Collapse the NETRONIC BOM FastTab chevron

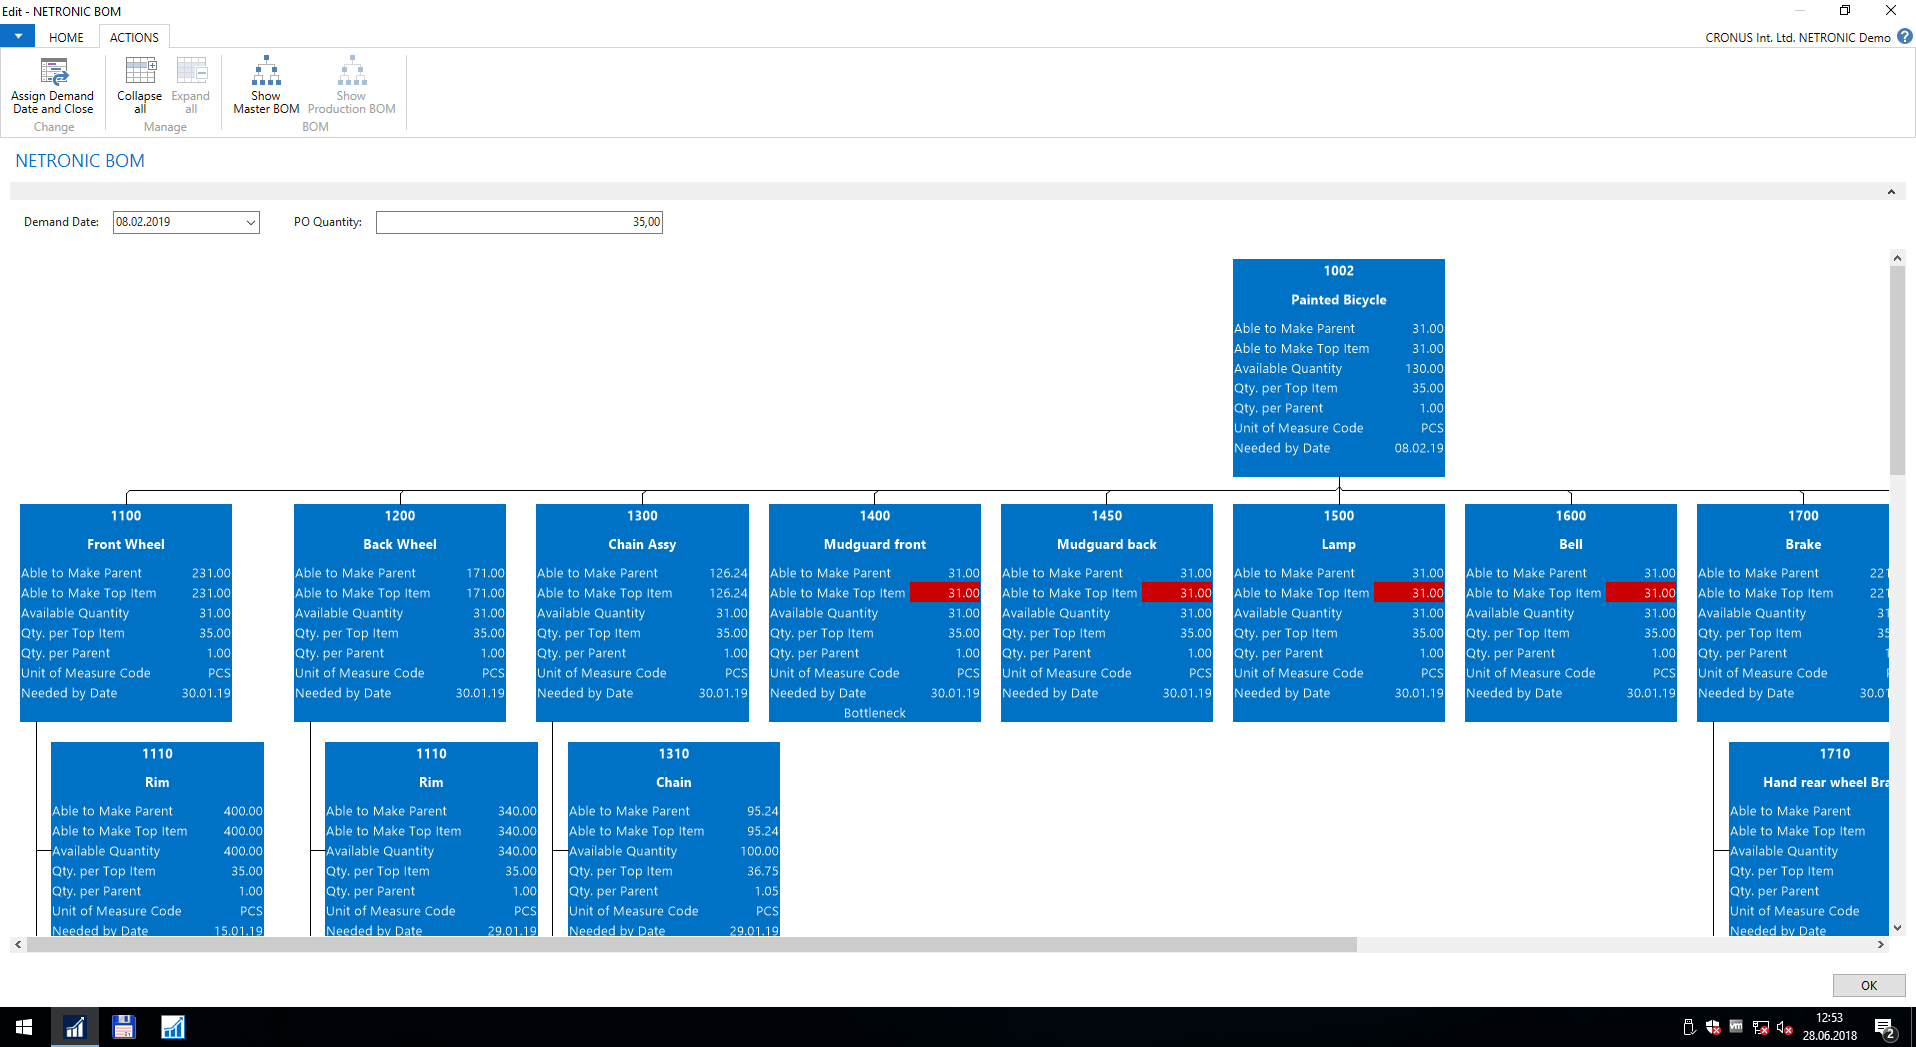(1891, 192)
